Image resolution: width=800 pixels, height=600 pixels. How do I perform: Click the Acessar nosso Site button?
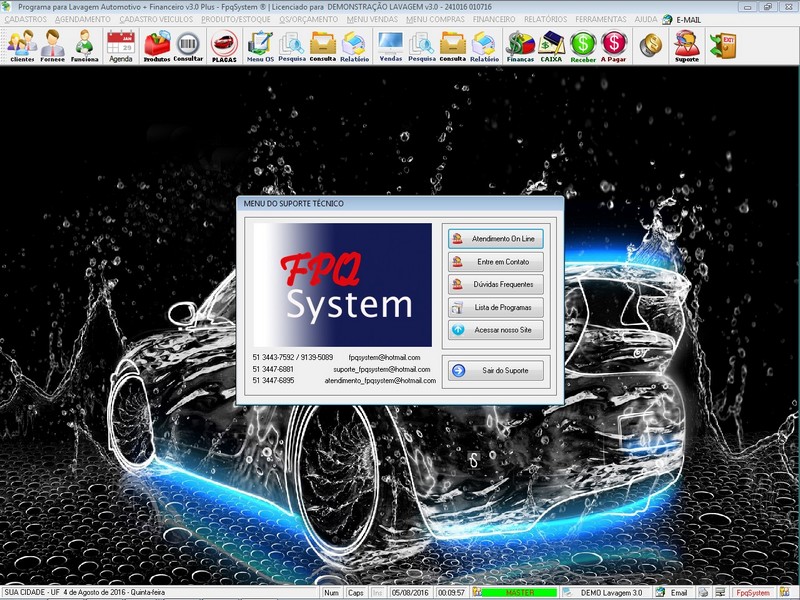pos(495,330)
